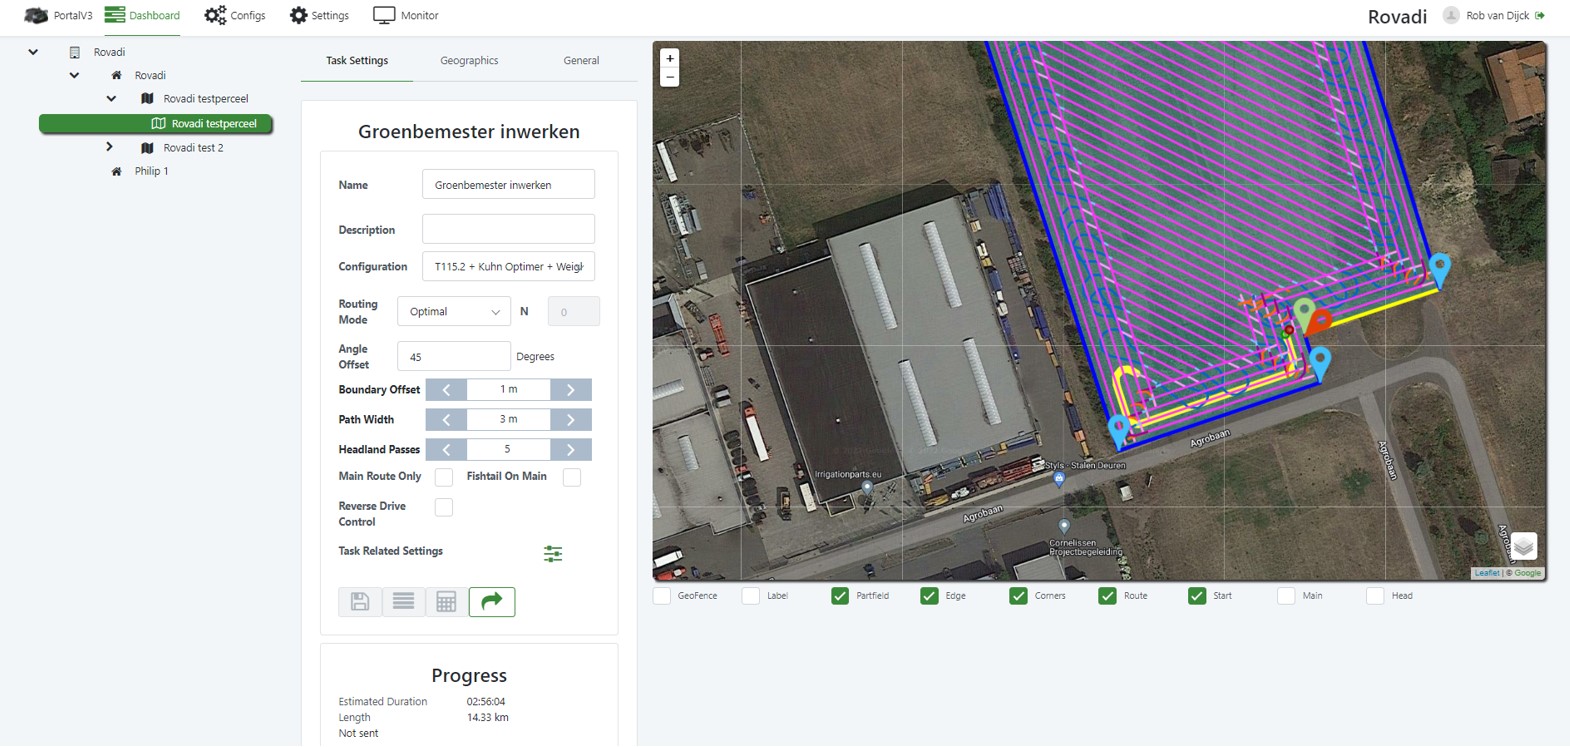The width and height of the screenshot is (1570, 747).
Task: Uncheck the Partfield layer checkbox
Action: pyautogui.click(x=840, y=596)
